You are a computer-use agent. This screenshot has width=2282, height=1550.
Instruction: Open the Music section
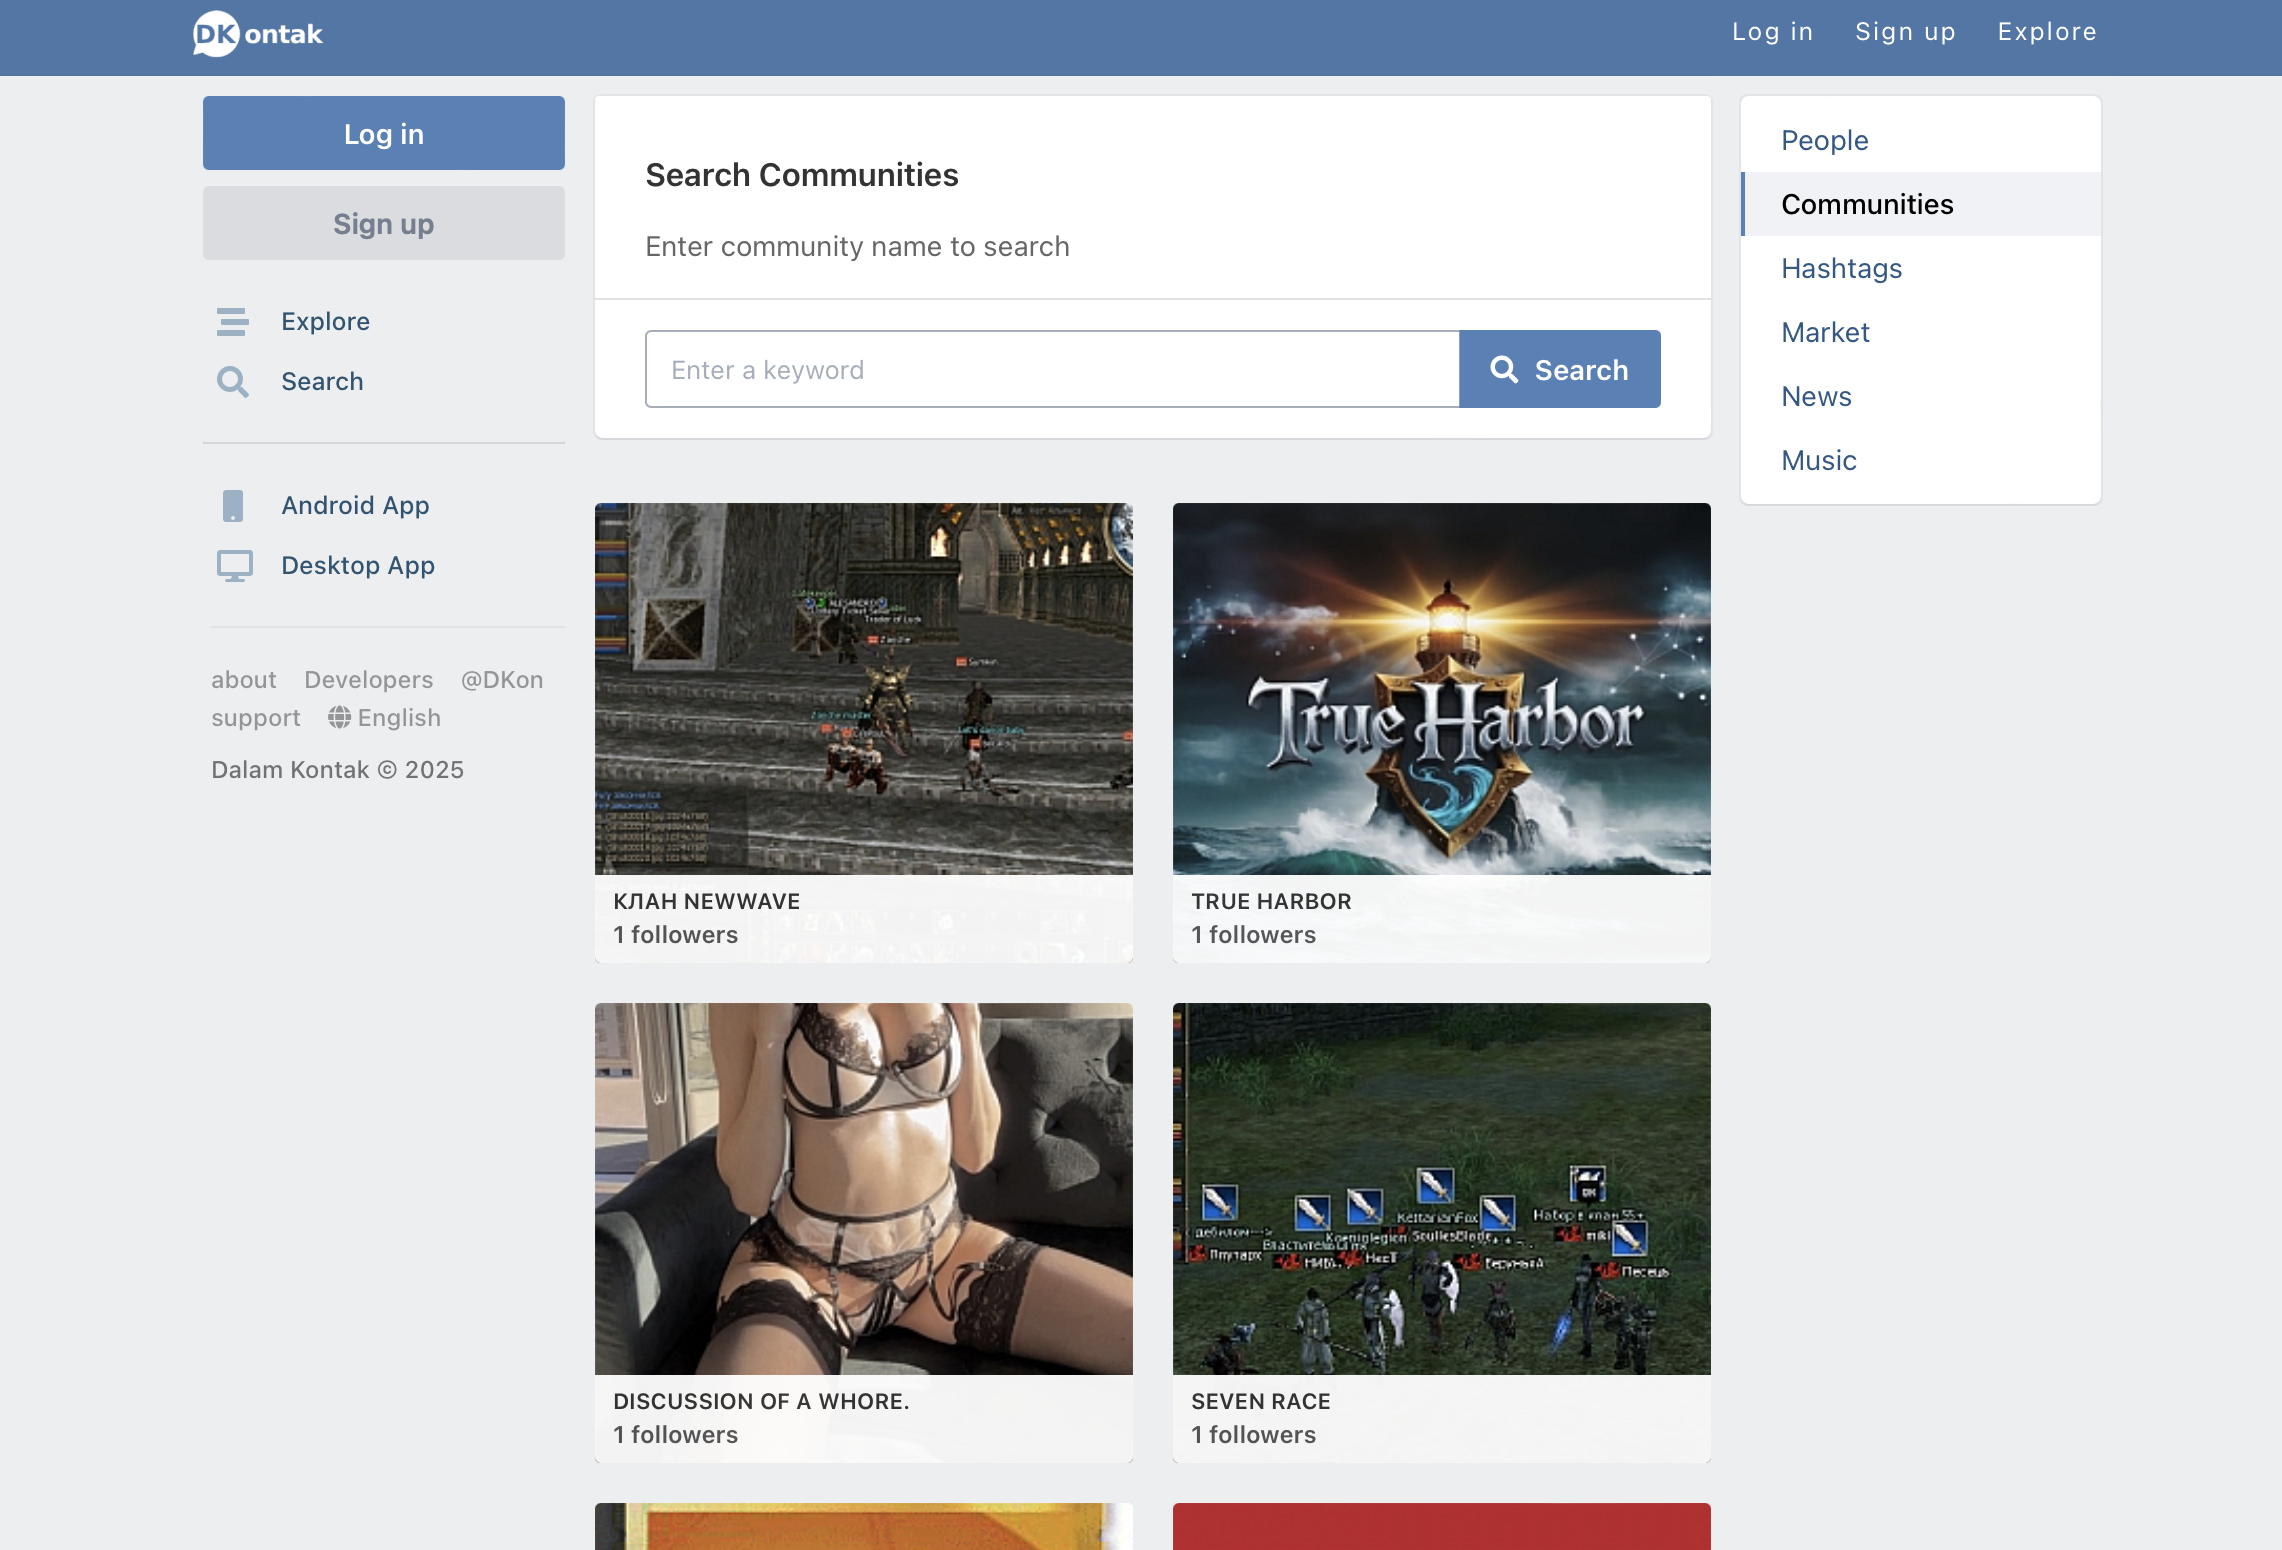point(1818,460)
